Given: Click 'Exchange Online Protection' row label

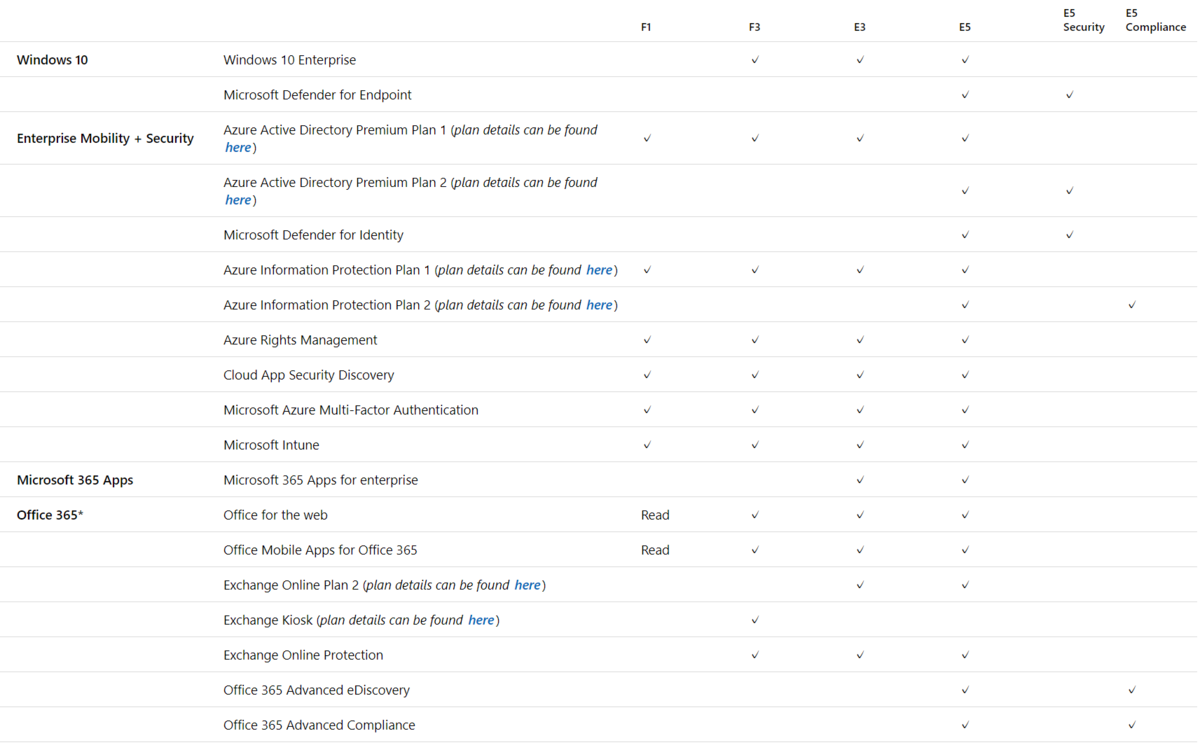Looking at the screenshot, I should point(303,655).
